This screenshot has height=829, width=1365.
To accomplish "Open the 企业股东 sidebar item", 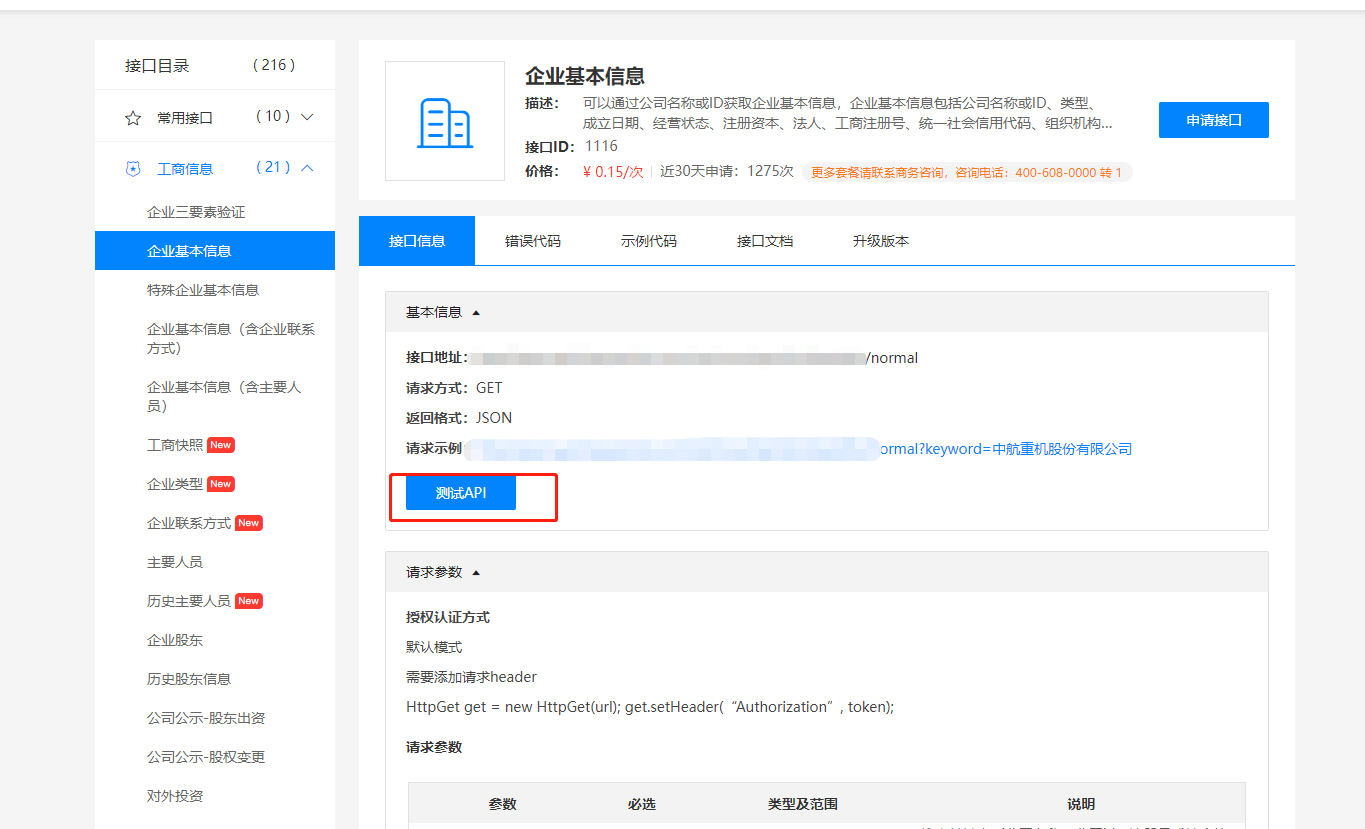I will click(x=175, y=640).
